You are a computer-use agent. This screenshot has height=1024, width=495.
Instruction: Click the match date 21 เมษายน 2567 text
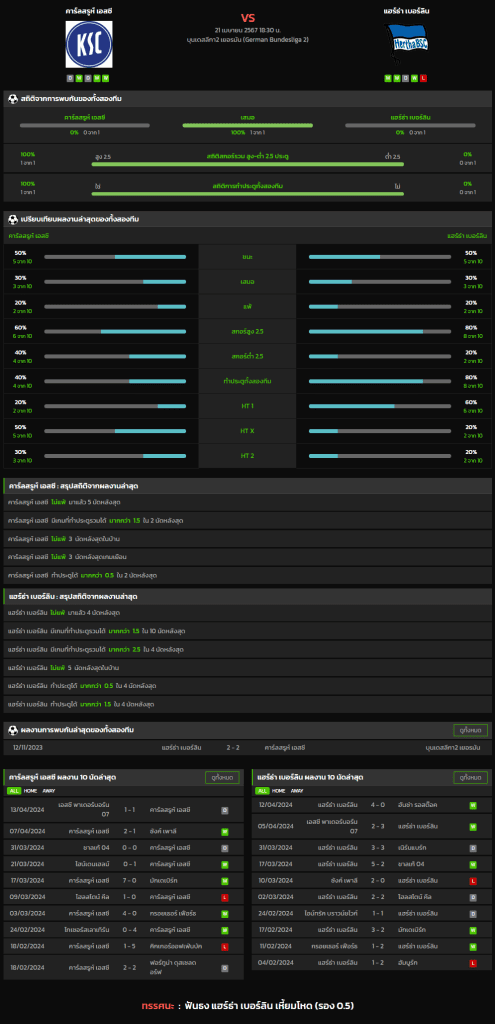248,30
